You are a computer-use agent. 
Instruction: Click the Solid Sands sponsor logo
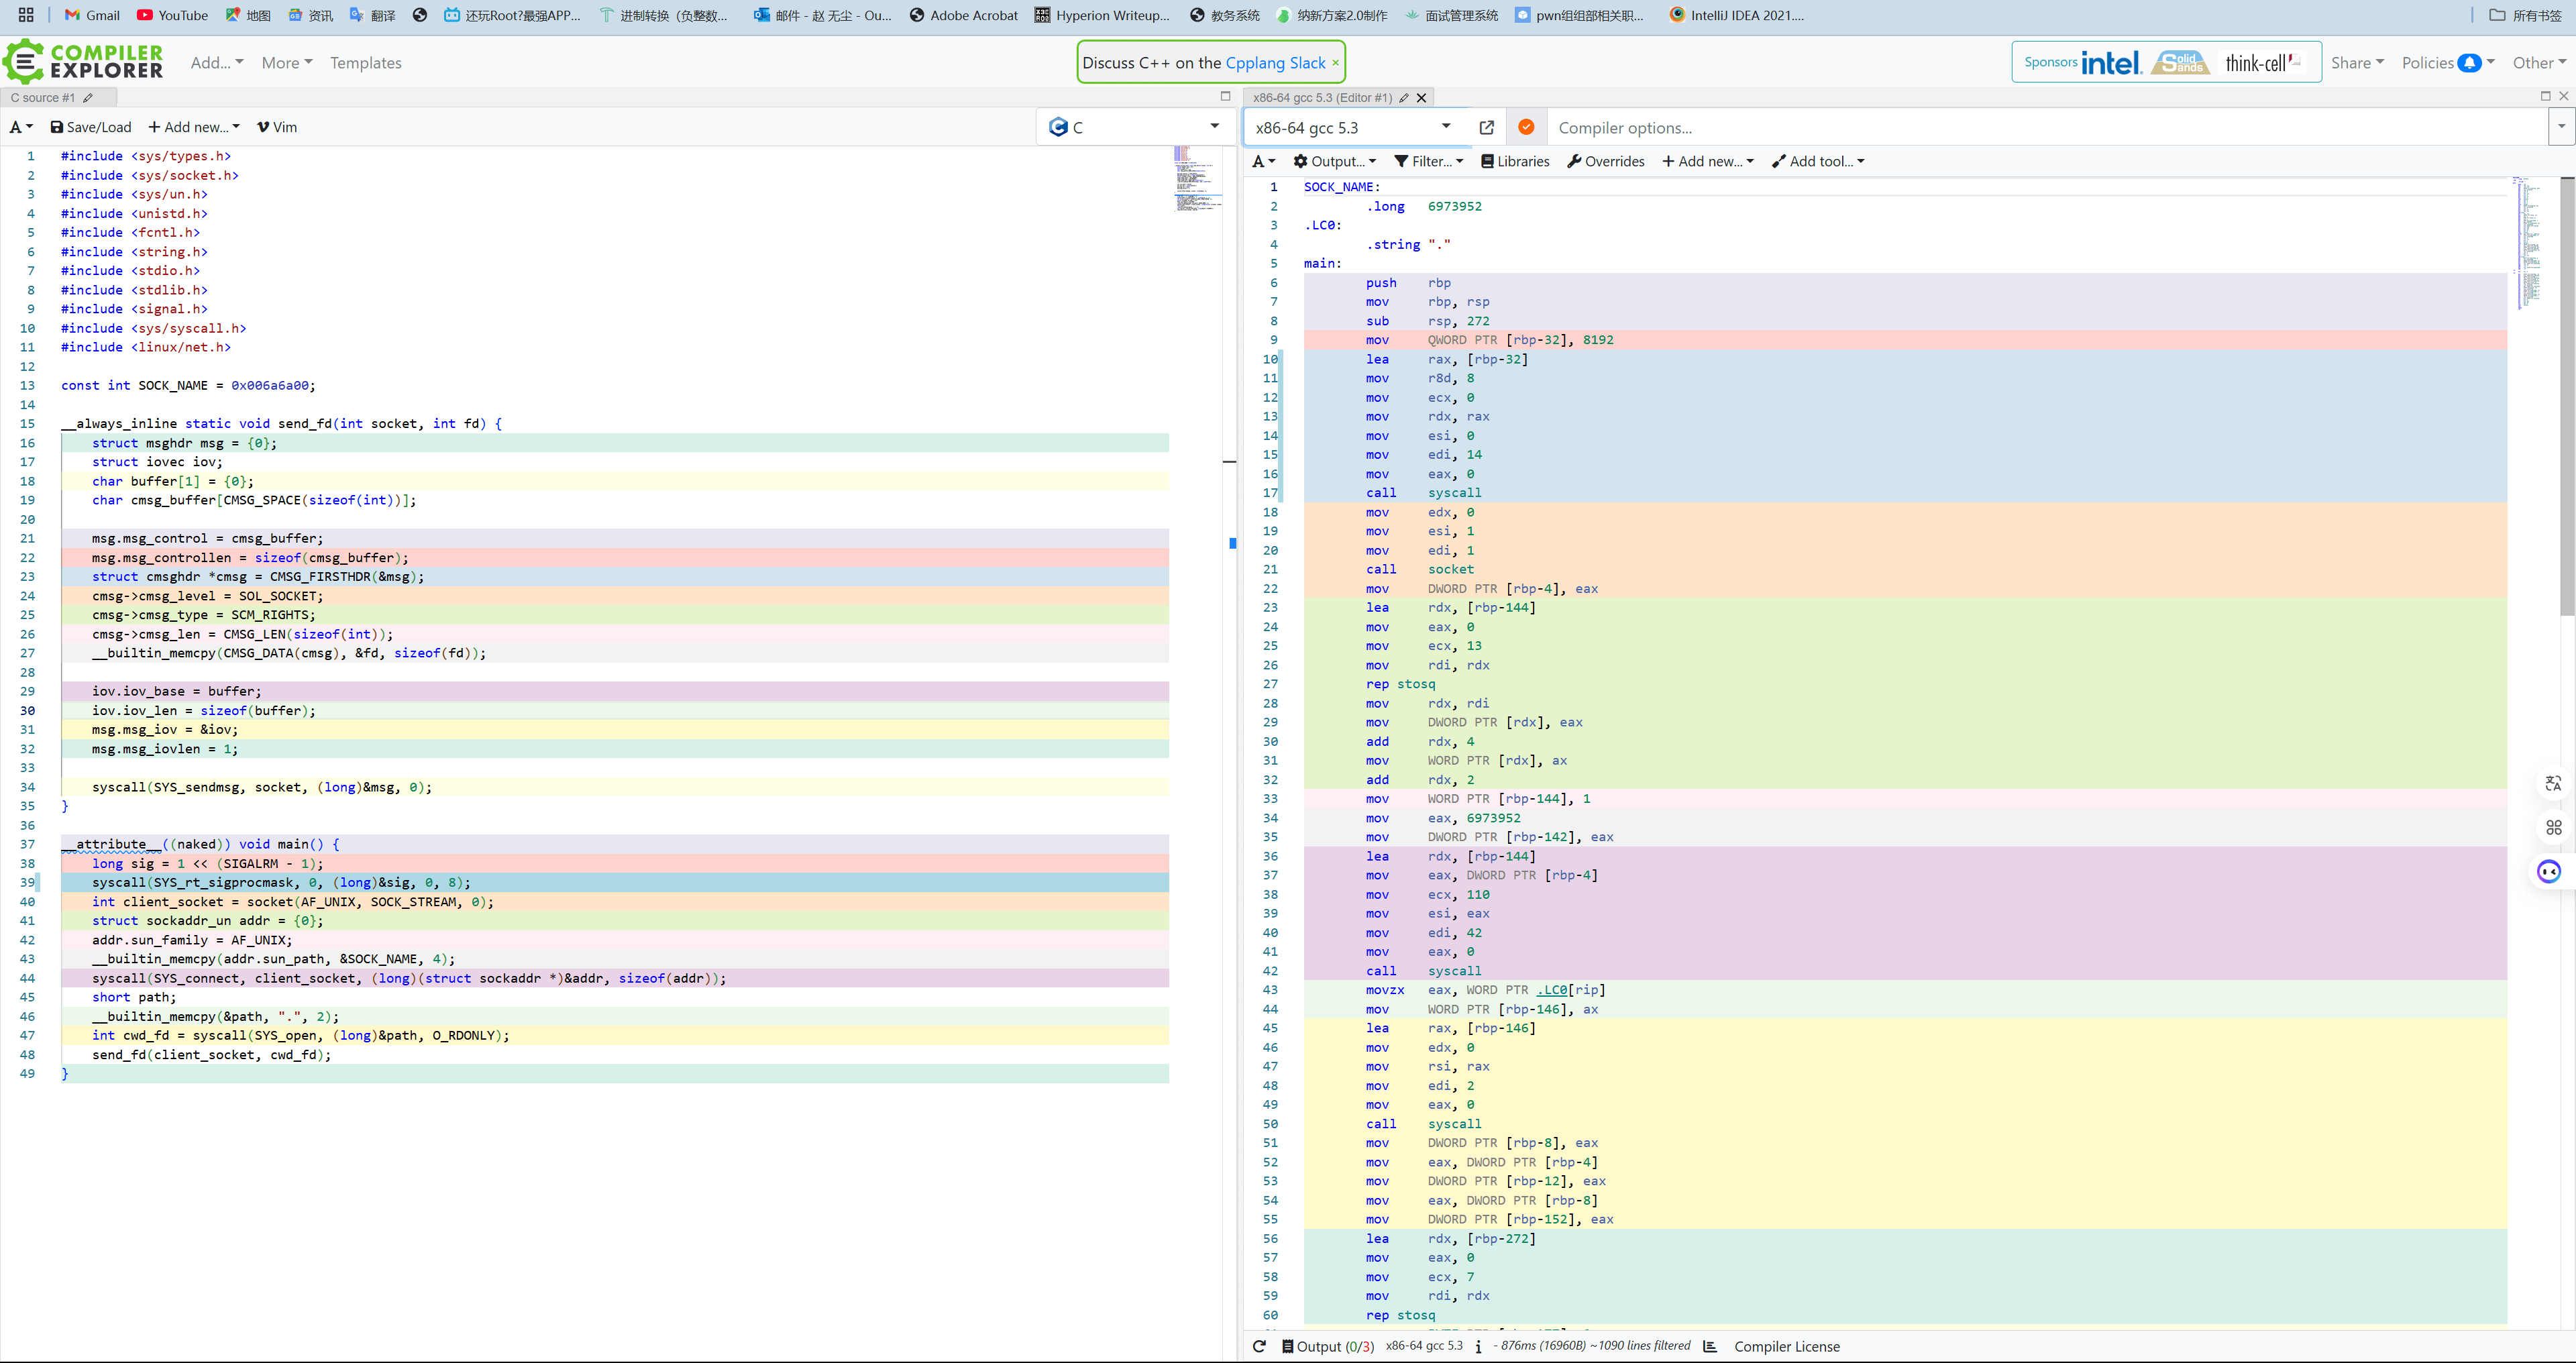2181,62
